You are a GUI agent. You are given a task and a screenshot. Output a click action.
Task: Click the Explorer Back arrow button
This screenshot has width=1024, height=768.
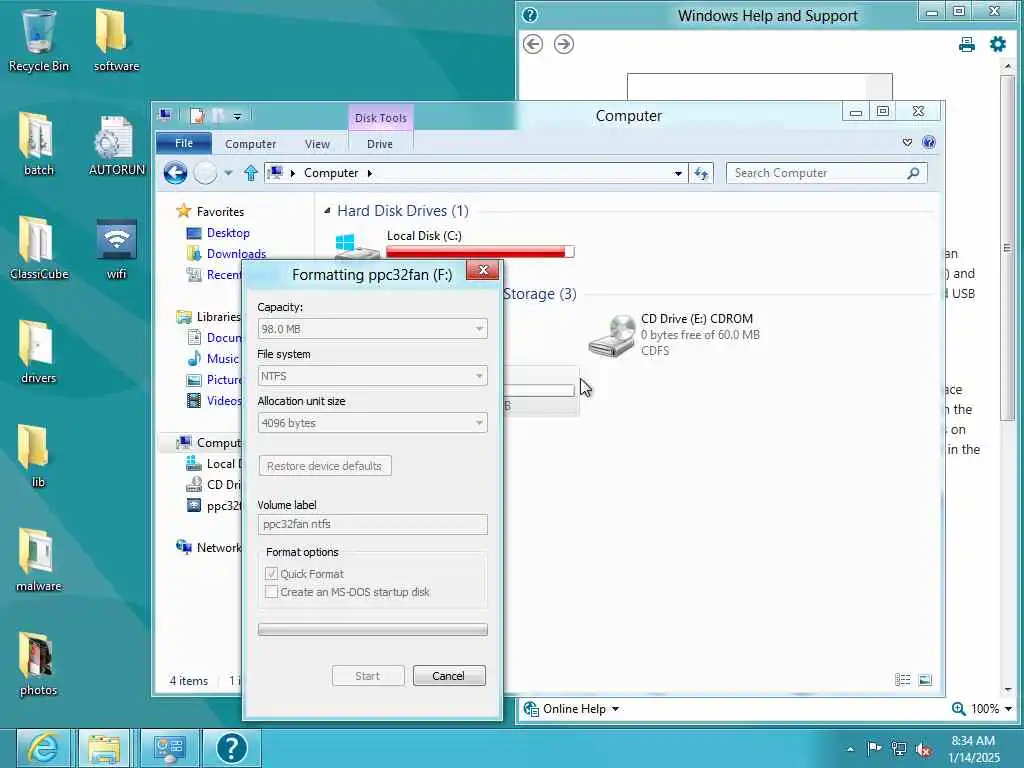click(x=175, y=173)
